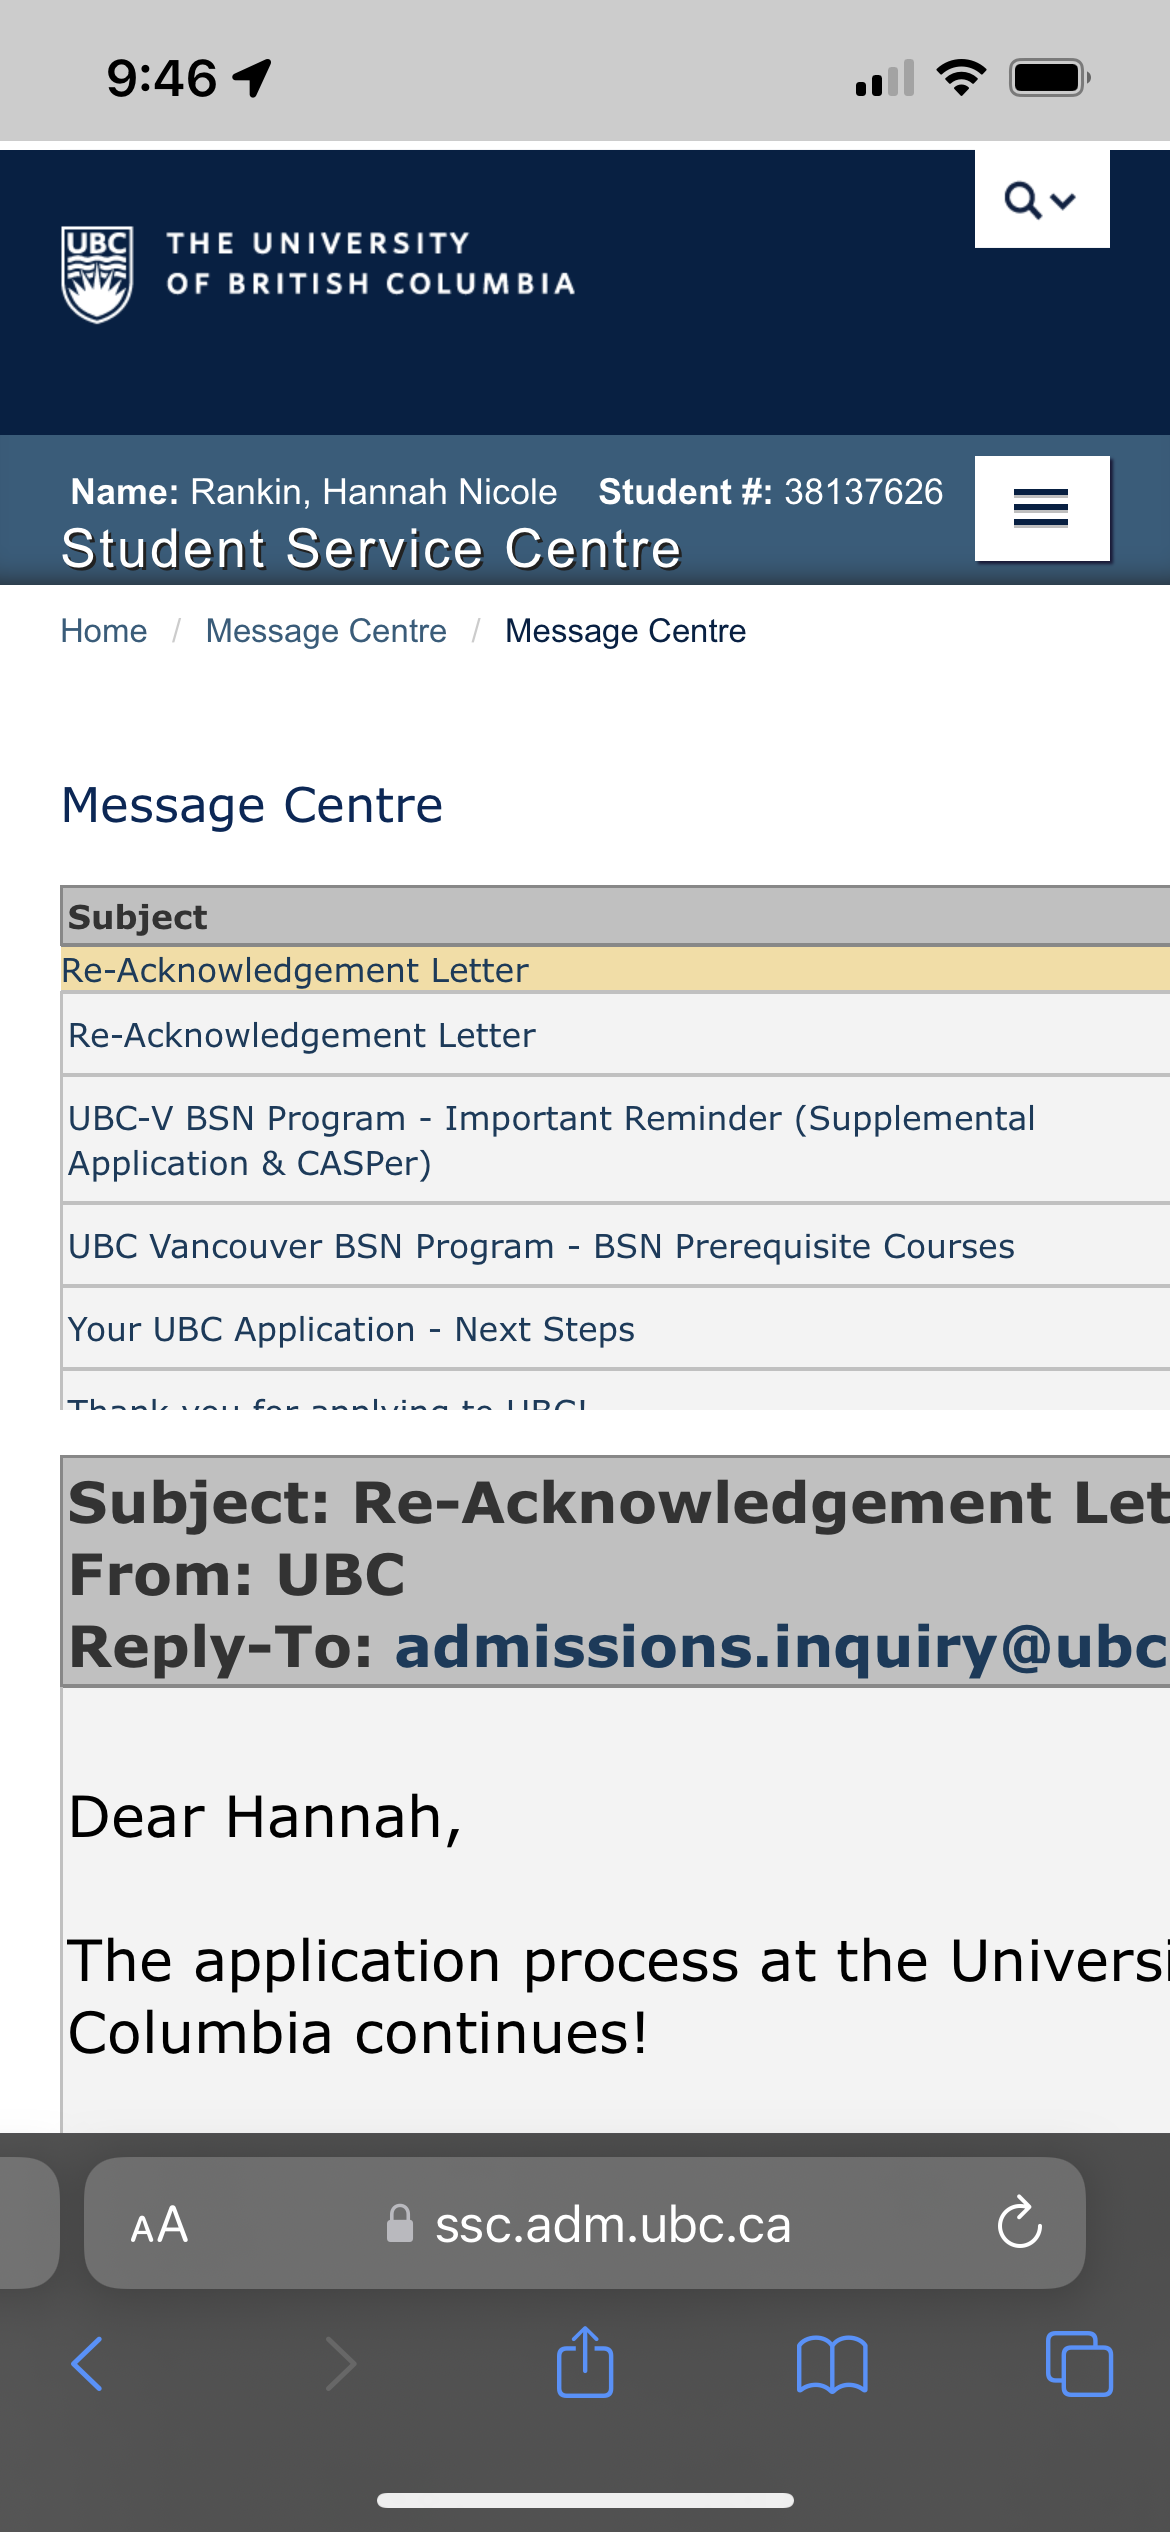The width and height of the screenshot is (1170, 2532).
Task: Tap the AA reader text size button
Action: [159, 2225]
